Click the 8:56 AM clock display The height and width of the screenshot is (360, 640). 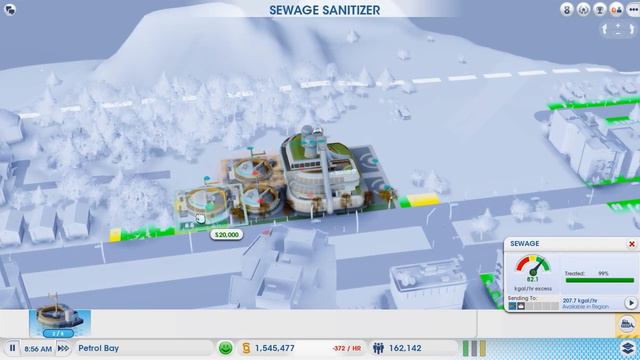(38, 349)
